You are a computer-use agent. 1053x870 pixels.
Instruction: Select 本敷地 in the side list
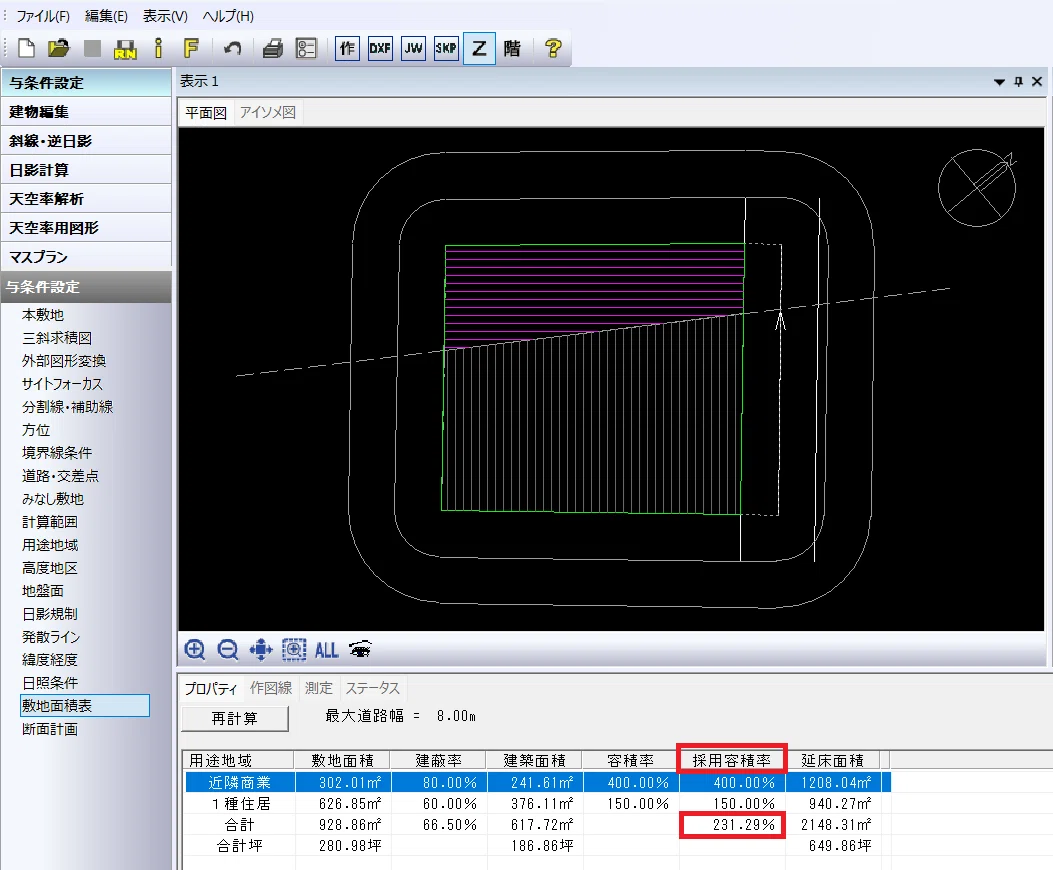[x=43, y=315]
